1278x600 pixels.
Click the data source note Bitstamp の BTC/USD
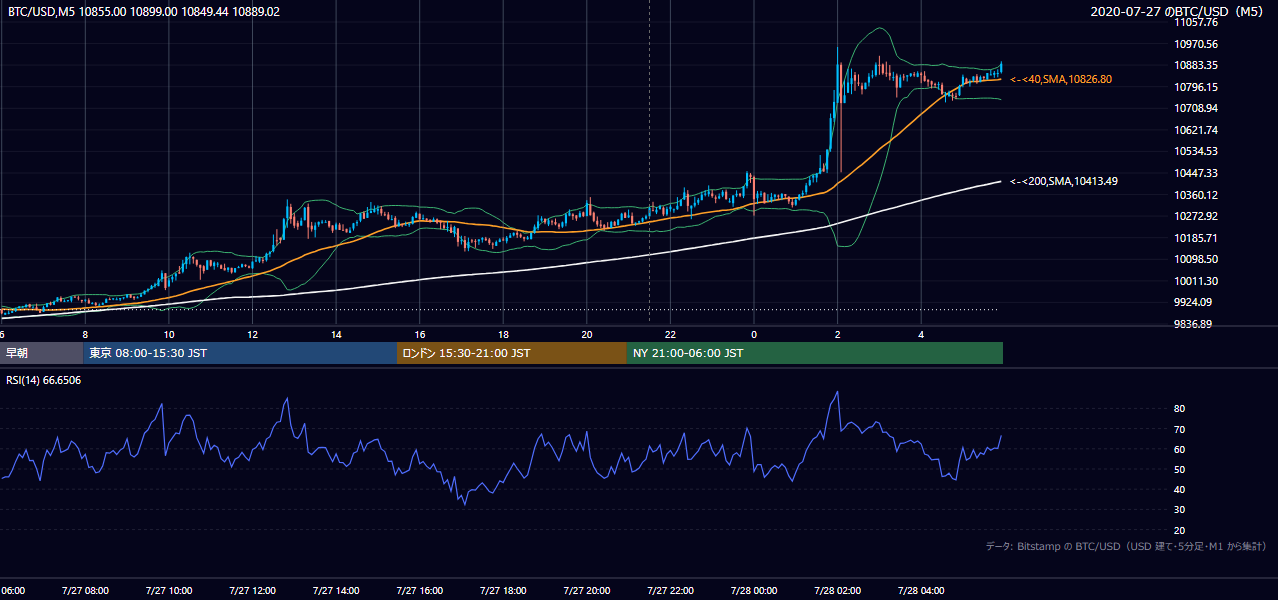(x=1126, y=546)
